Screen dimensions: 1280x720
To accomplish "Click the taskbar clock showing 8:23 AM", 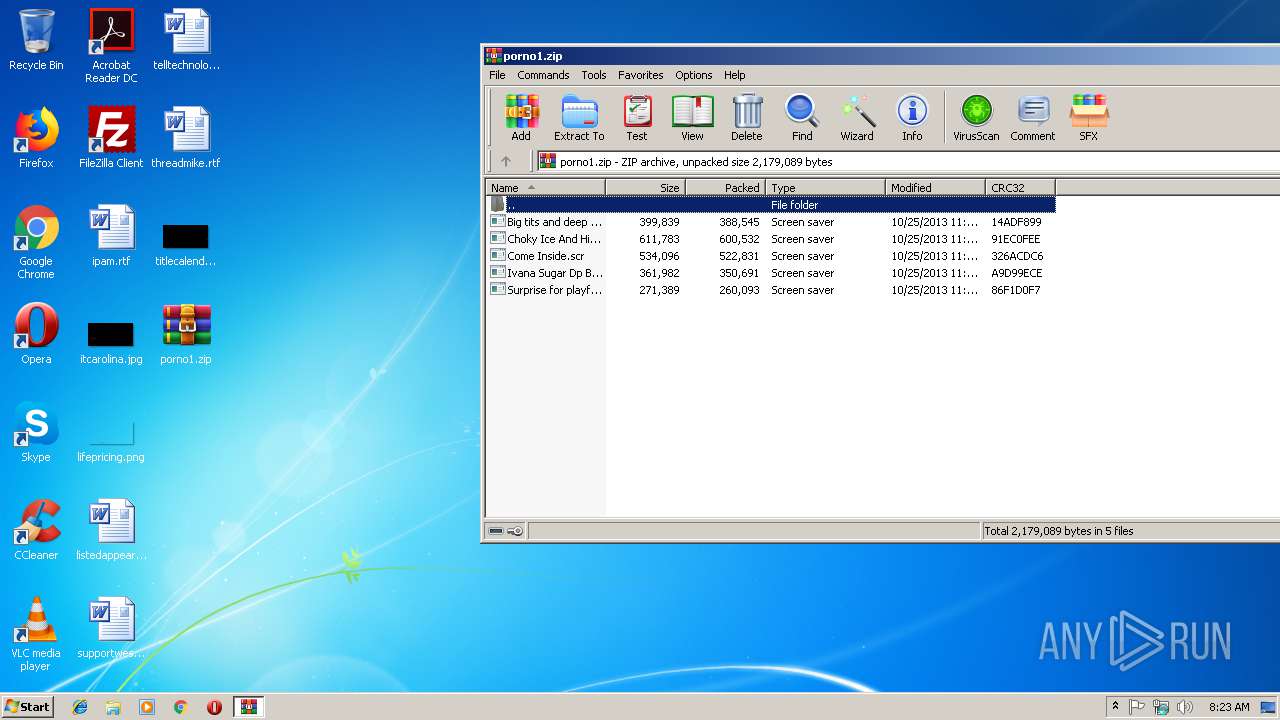I will 1229,707.
